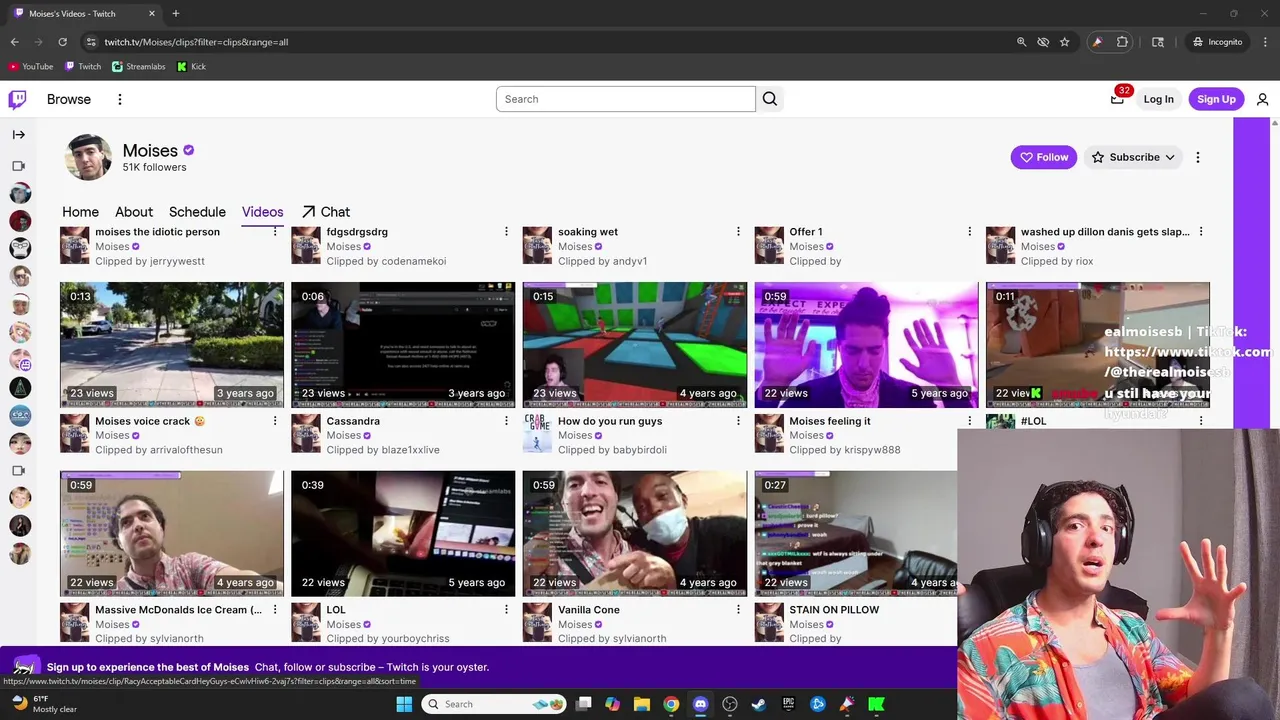Image resolution: width=1280 pixels, height=720 pixels.
Task: Click the 'washed up dillon danis gets slap...' title
Action: click(x=1105, y=232)
